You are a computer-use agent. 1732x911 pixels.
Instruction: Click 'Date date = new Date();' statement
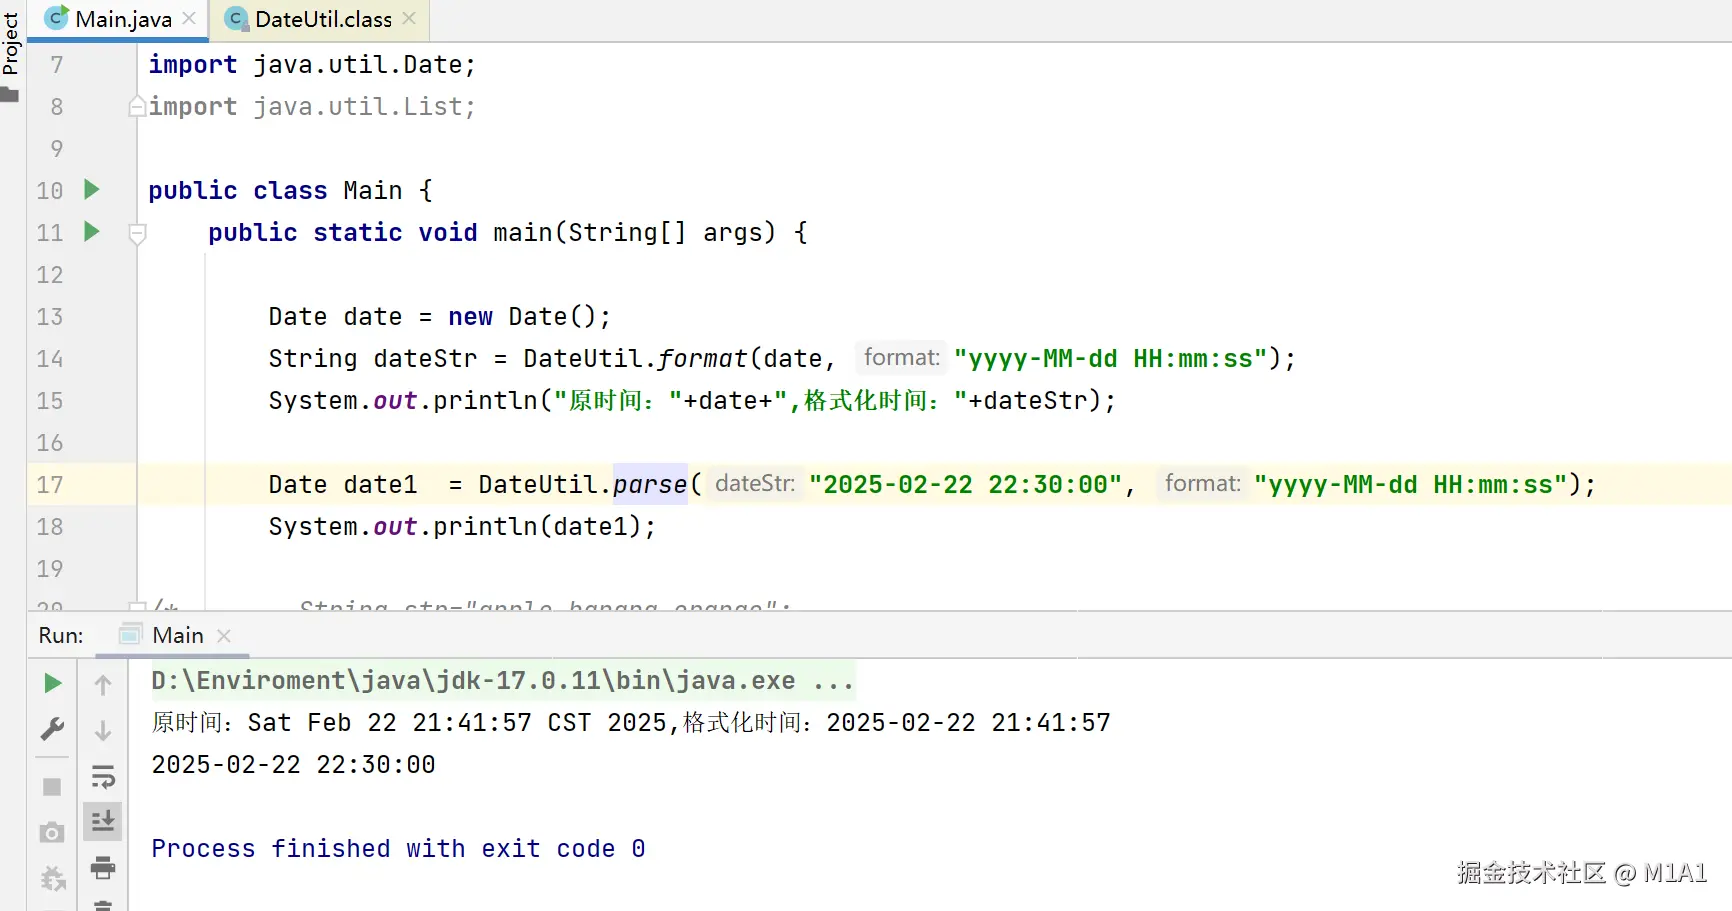pyautogui.click(x=440, y=317)
